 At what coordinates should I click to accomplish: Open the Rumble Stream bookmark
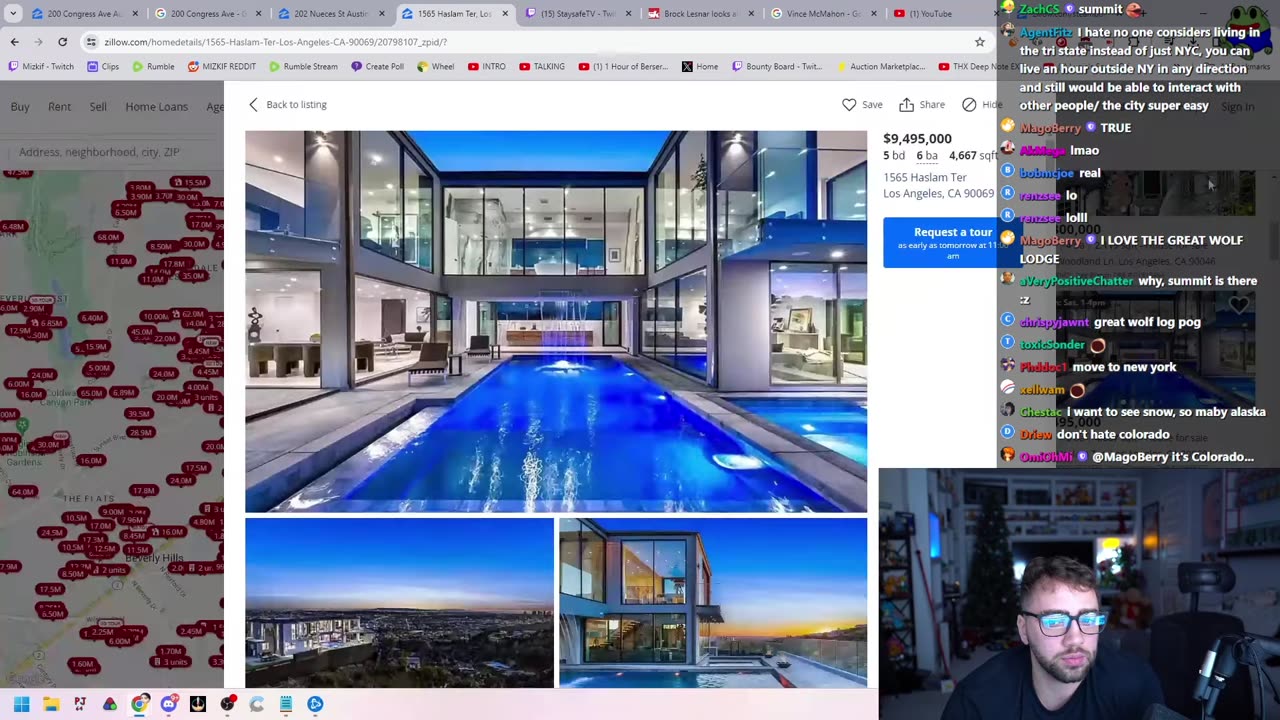[303, 67]
